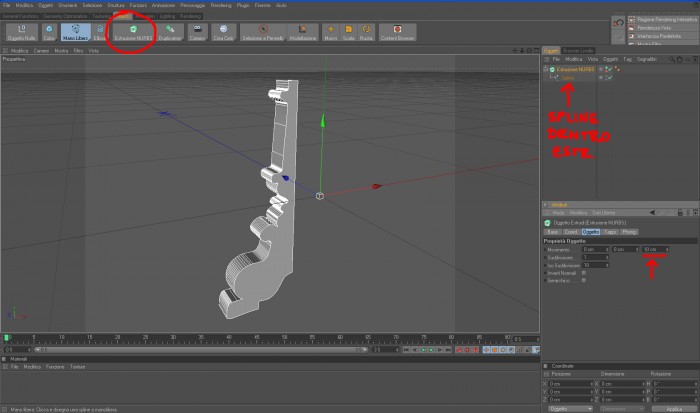
Task: Switch to Modellazione mode icon
Action: point(303,29)
